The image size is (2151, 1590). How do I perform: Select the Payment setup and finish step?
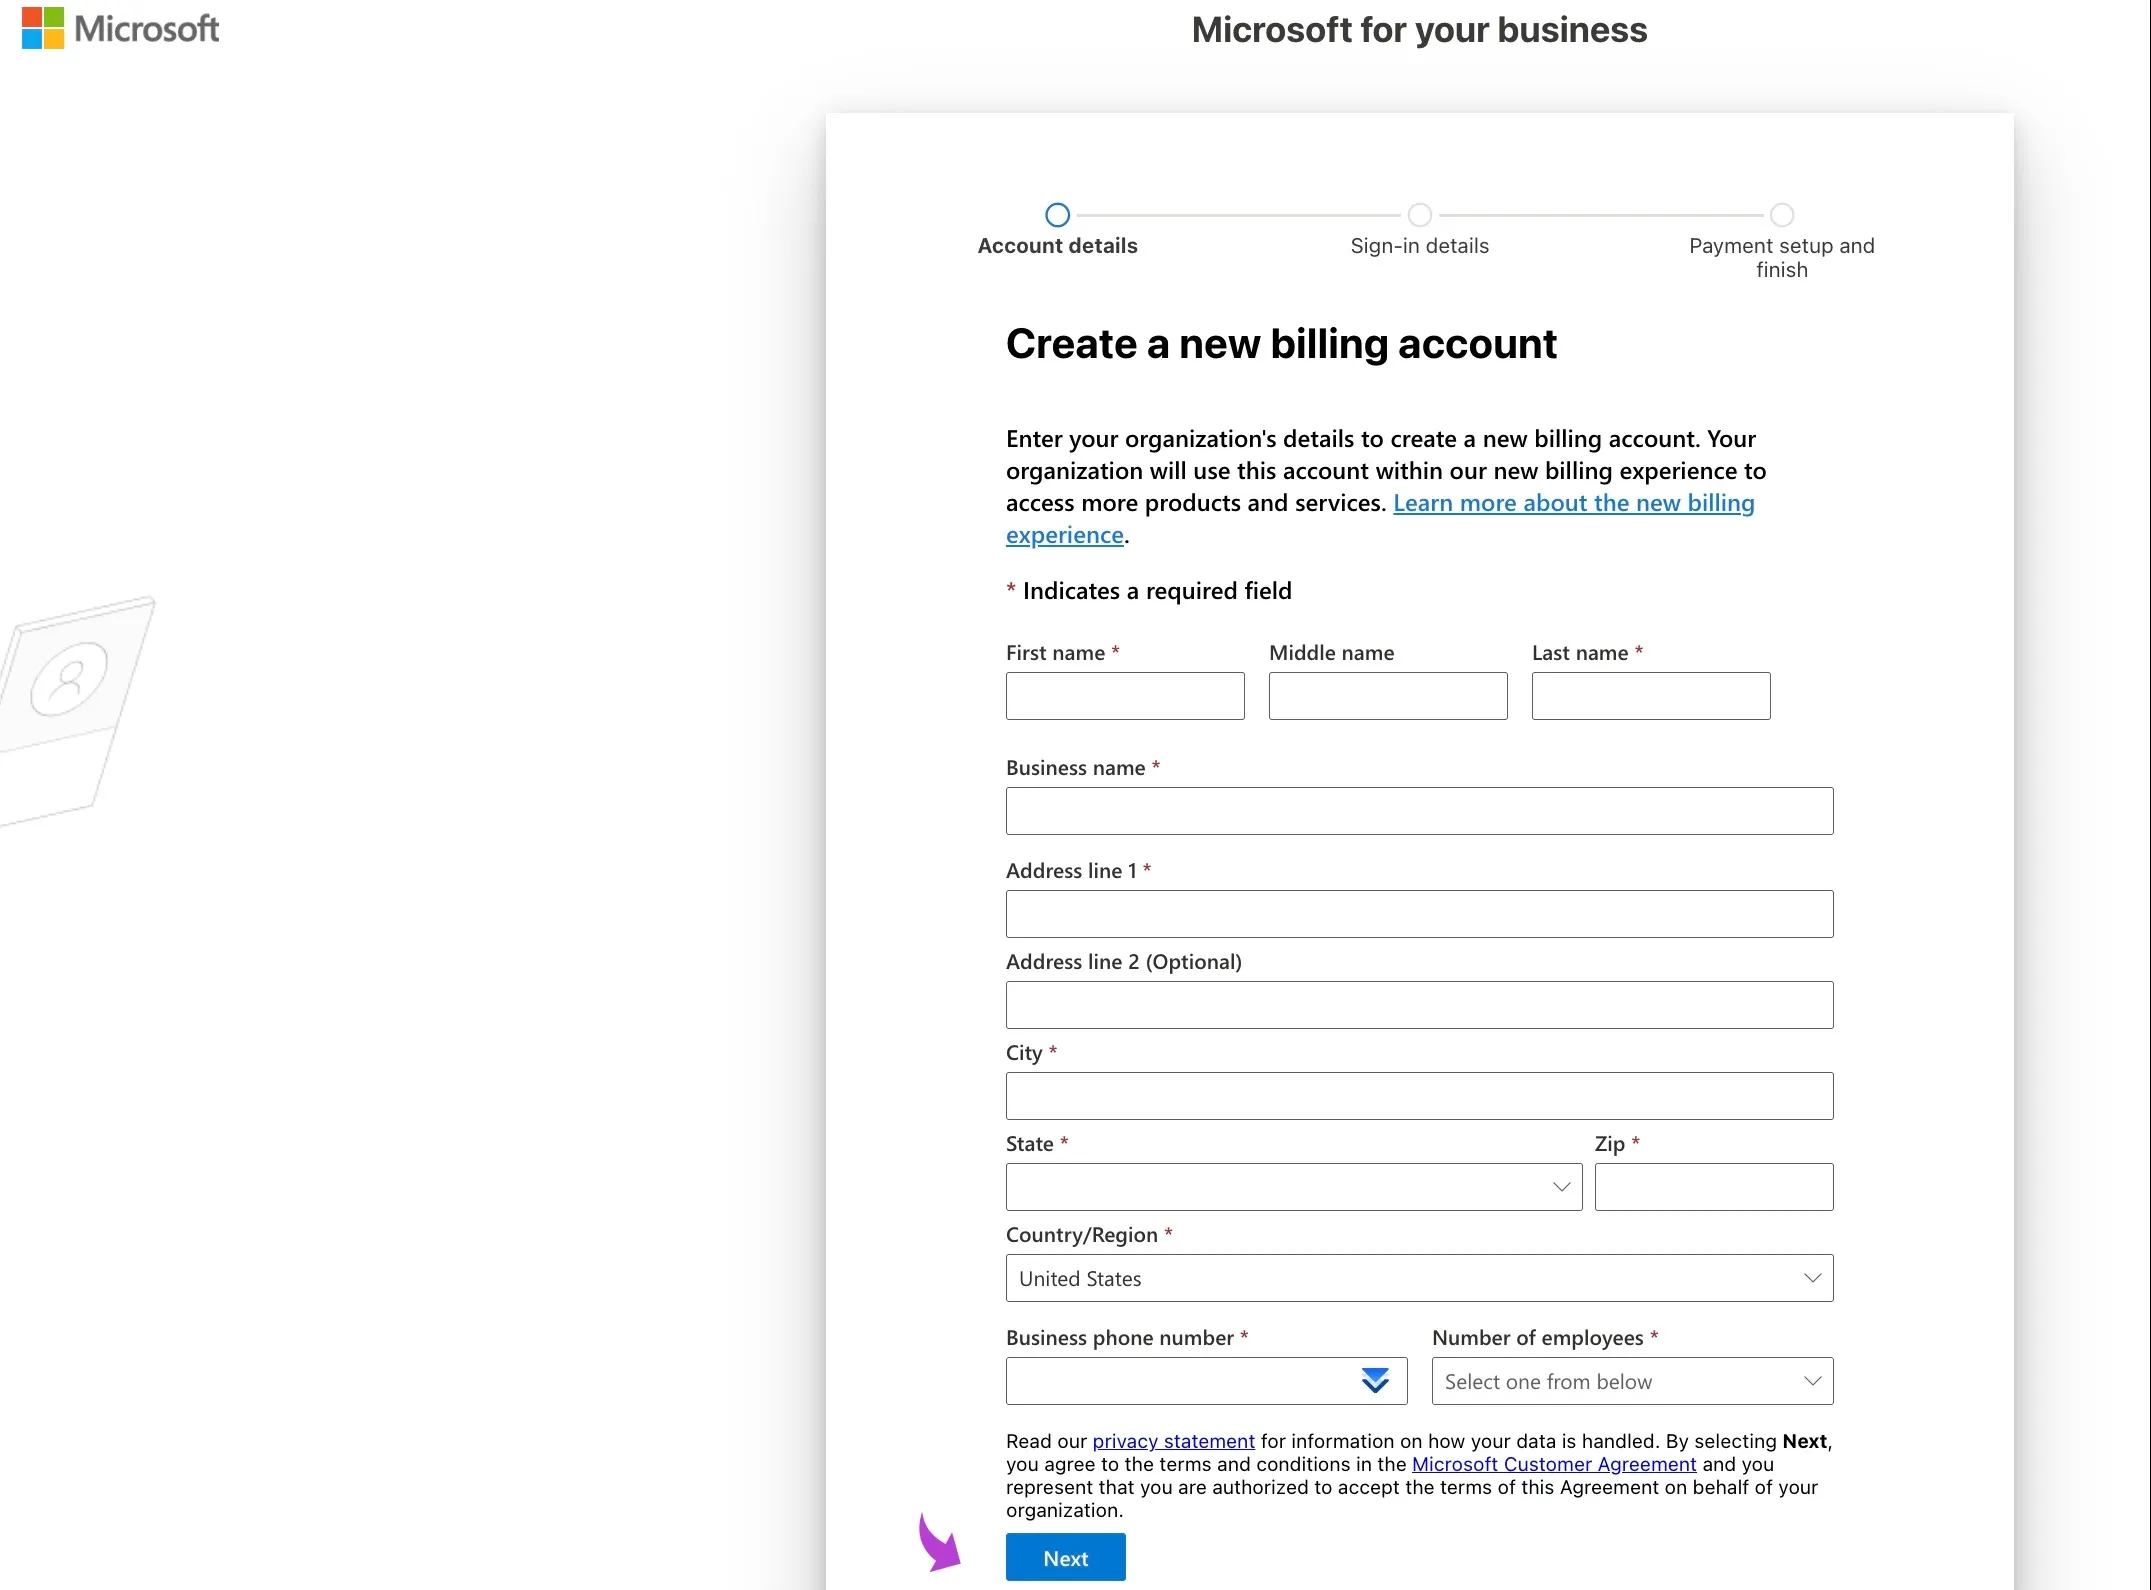click(x=1781, y=215)
